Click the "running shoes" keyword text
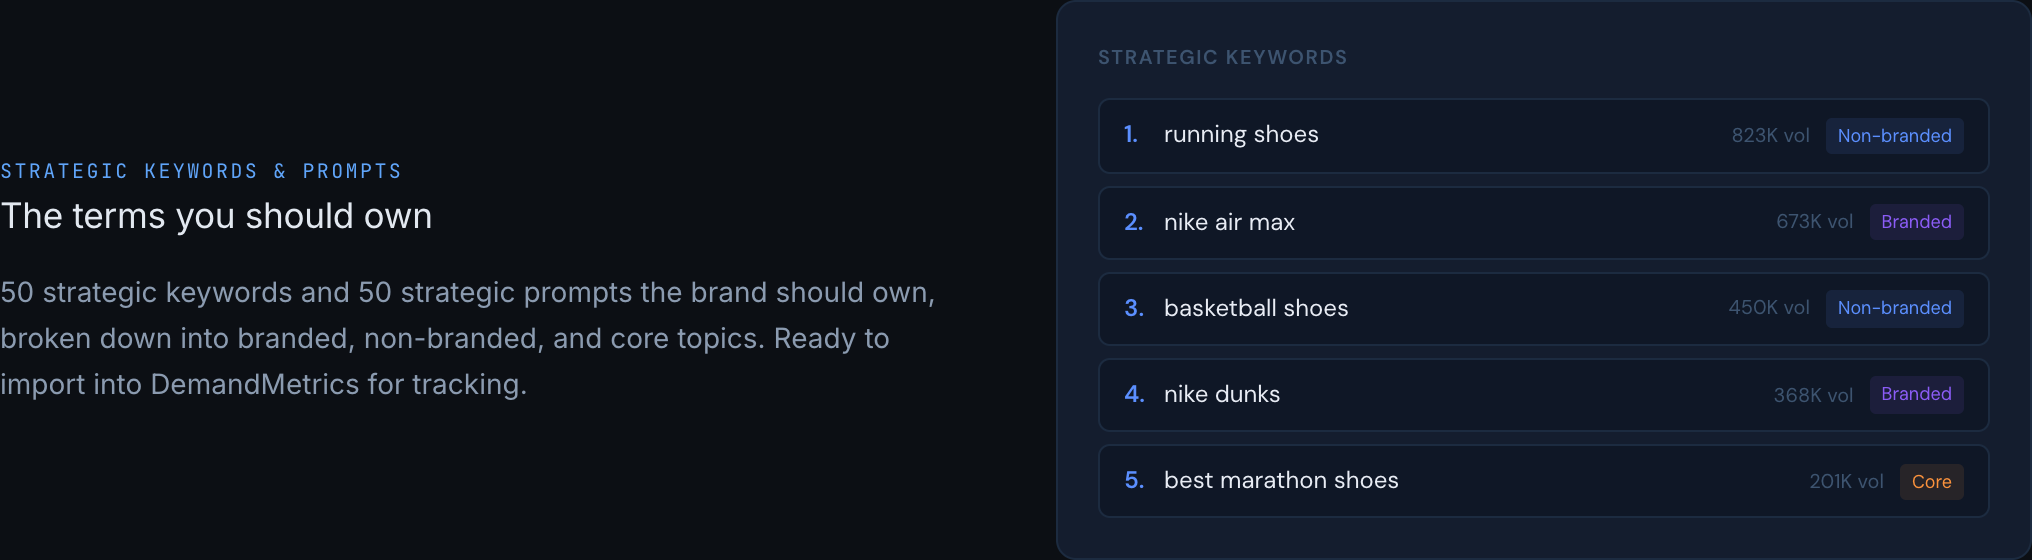The width and height of the screenshot is (2032, 560). click(x=1240, y=135)
